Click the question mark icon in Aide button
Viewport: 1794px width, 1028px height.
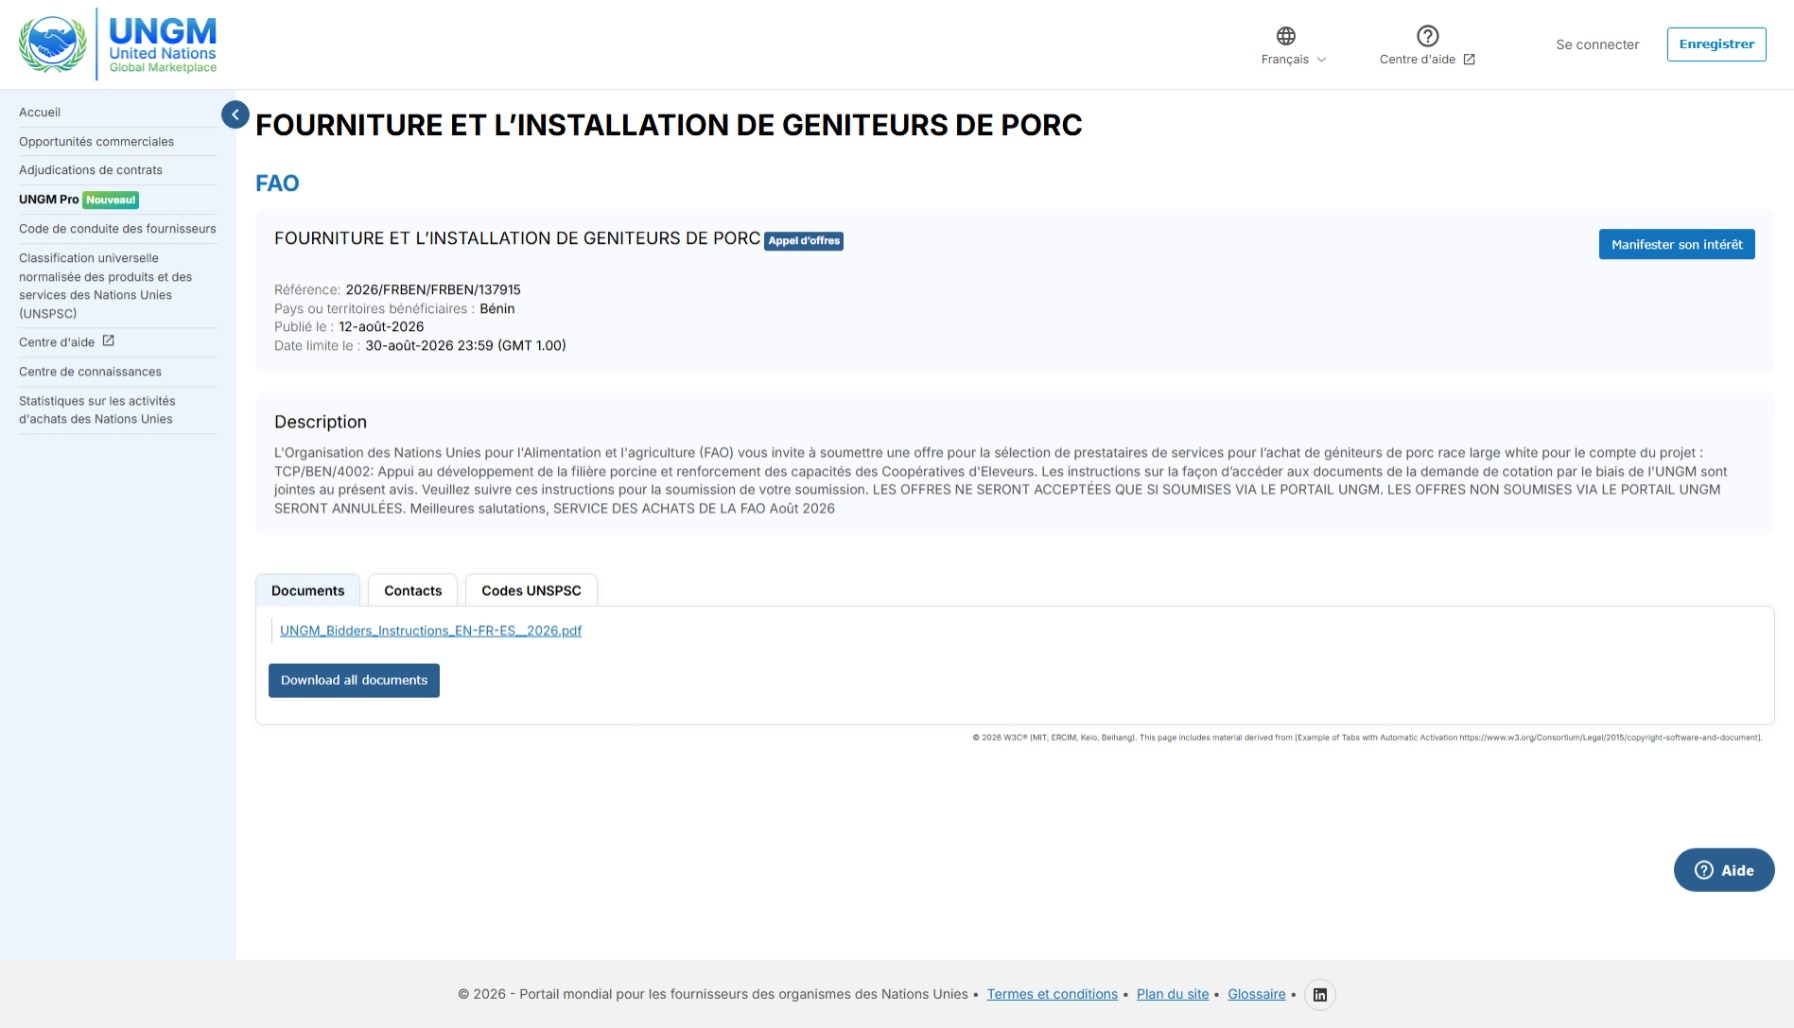1704,871
